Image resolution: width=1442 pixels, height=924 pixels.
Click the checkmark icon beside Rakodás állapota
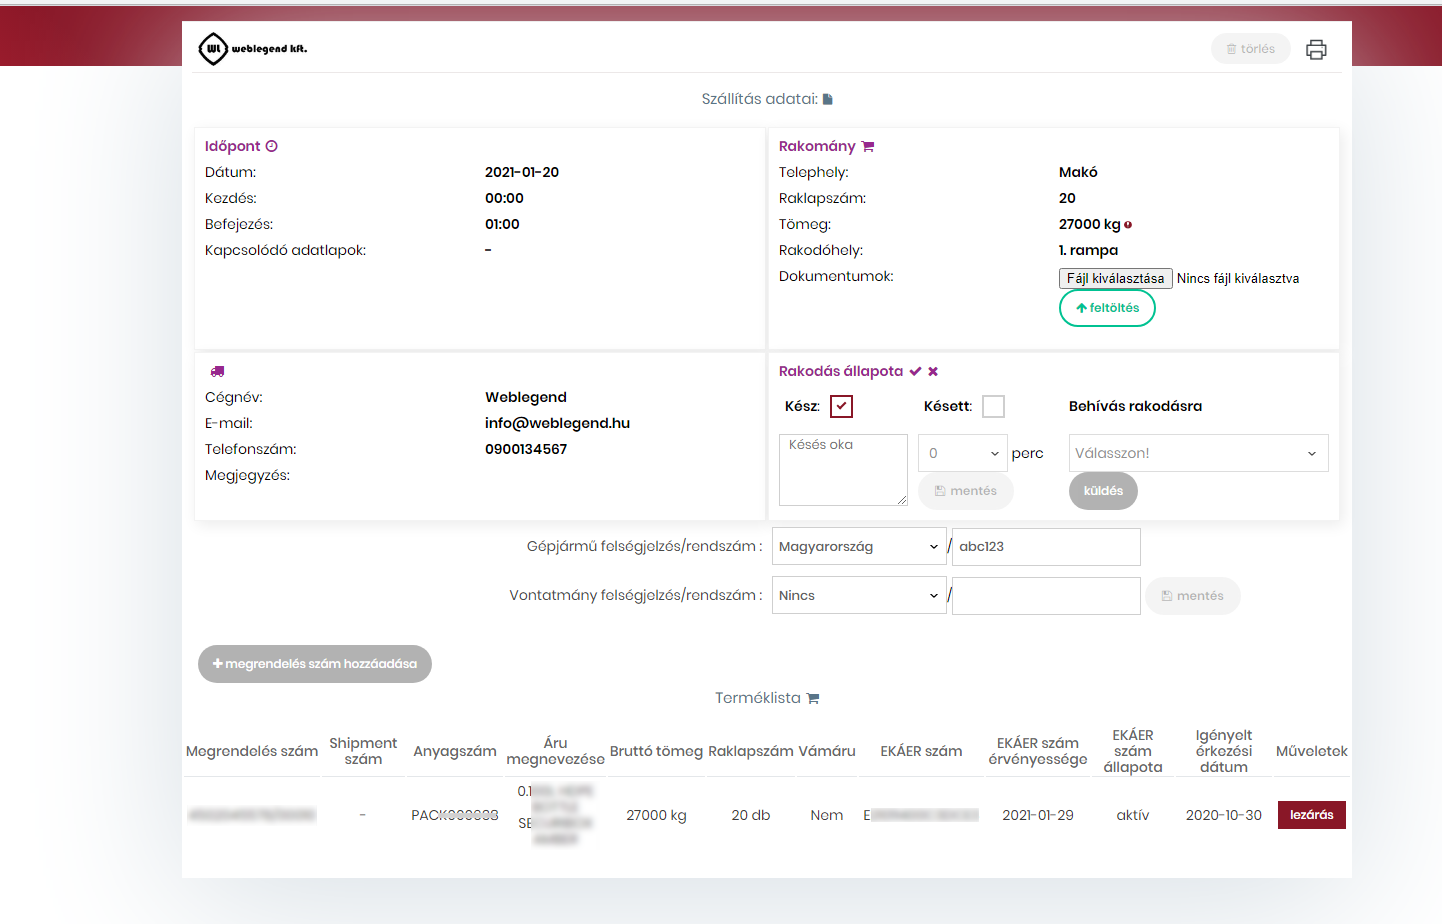[915, 371]
